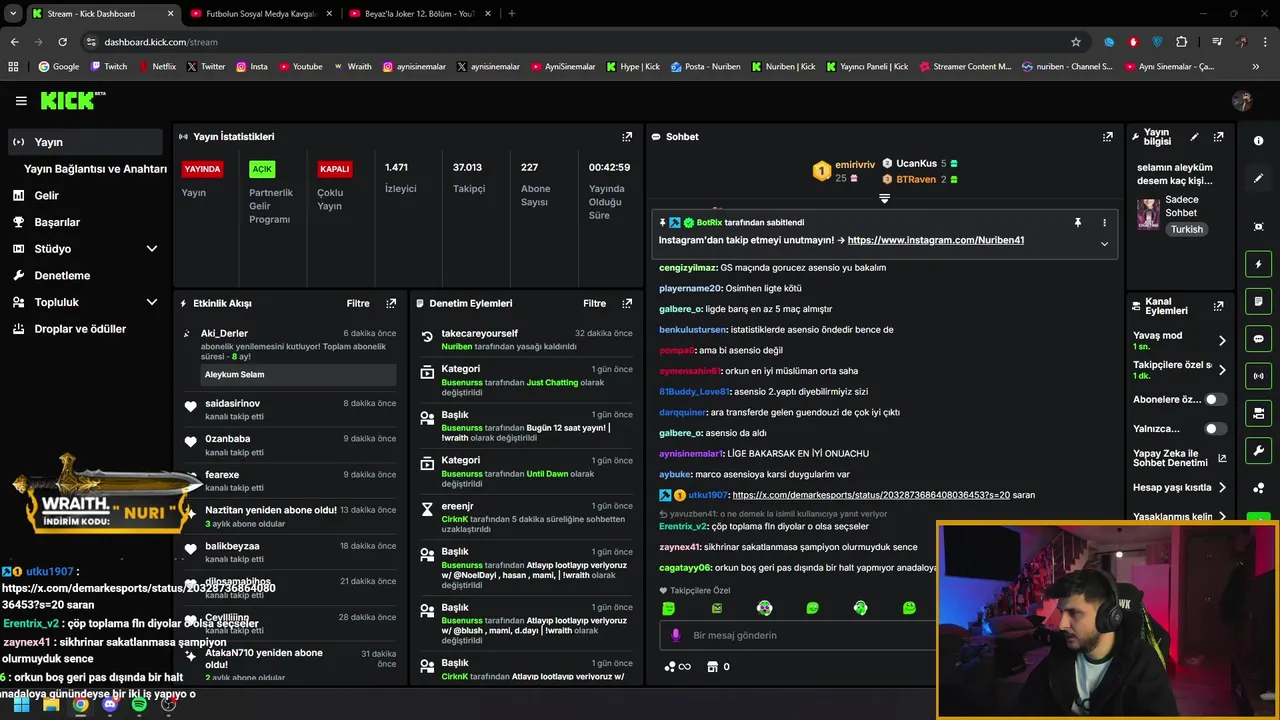Pop out the Yayın bilgisi panel
The width and height of the screenshot is (1280, 720).
(1218, 137)
